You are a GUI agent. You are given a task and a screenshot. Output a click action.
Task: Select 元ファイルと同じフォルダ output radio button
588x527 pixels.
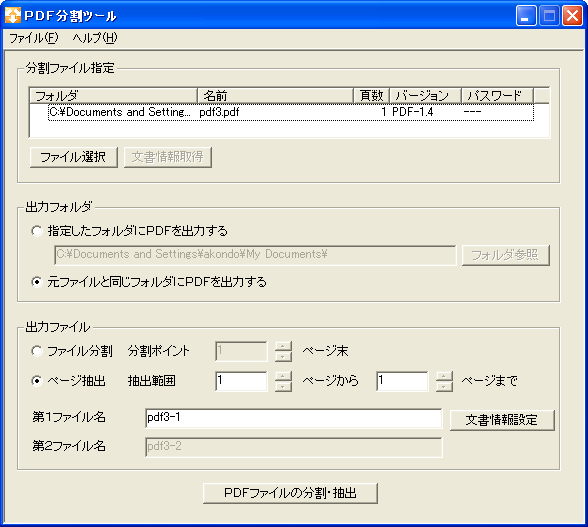click(37, 282)
